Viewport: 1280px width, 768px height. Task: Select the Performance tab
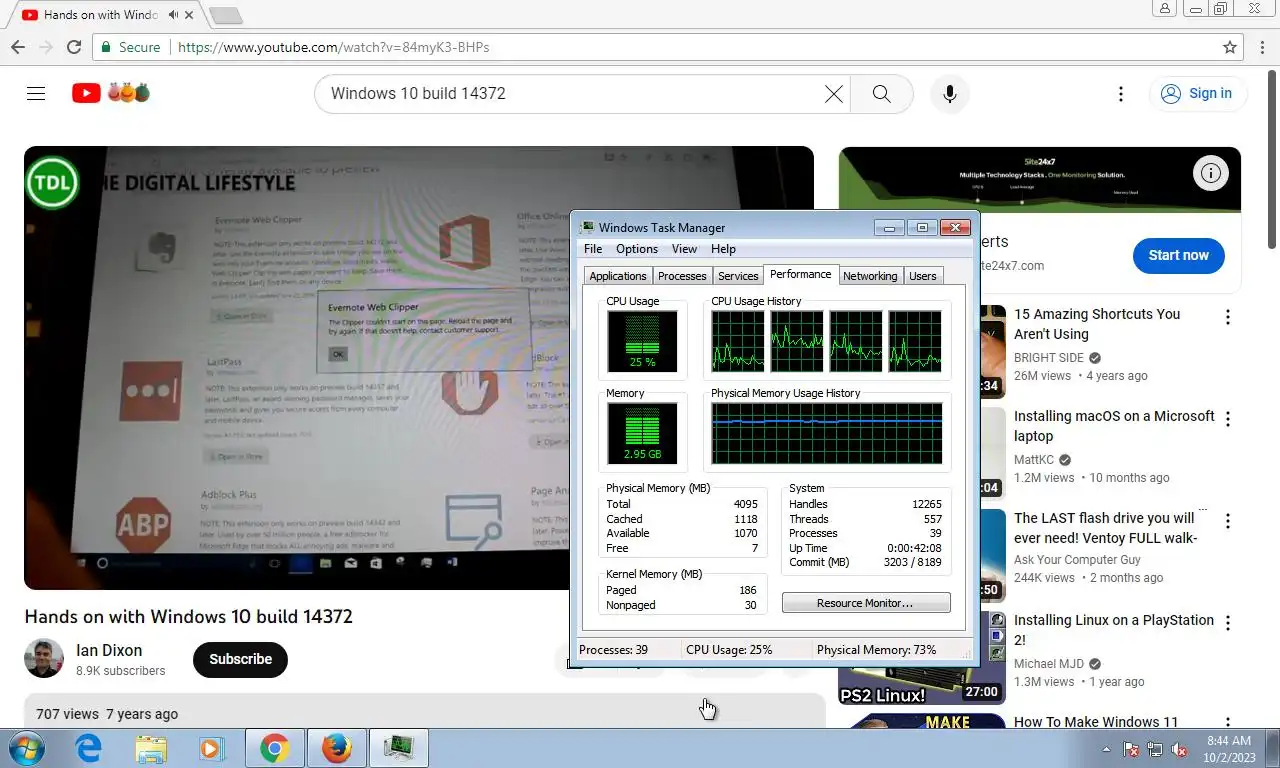click(x=800, y=274)
